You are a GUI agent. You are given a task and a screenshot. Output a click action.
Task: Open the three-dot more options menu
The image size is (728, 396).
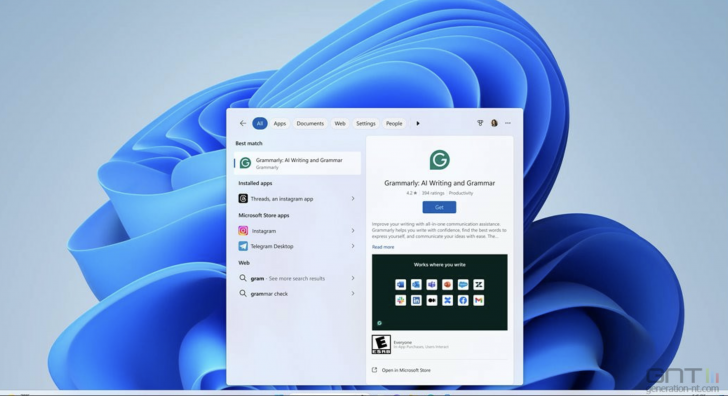pos(508,123)
